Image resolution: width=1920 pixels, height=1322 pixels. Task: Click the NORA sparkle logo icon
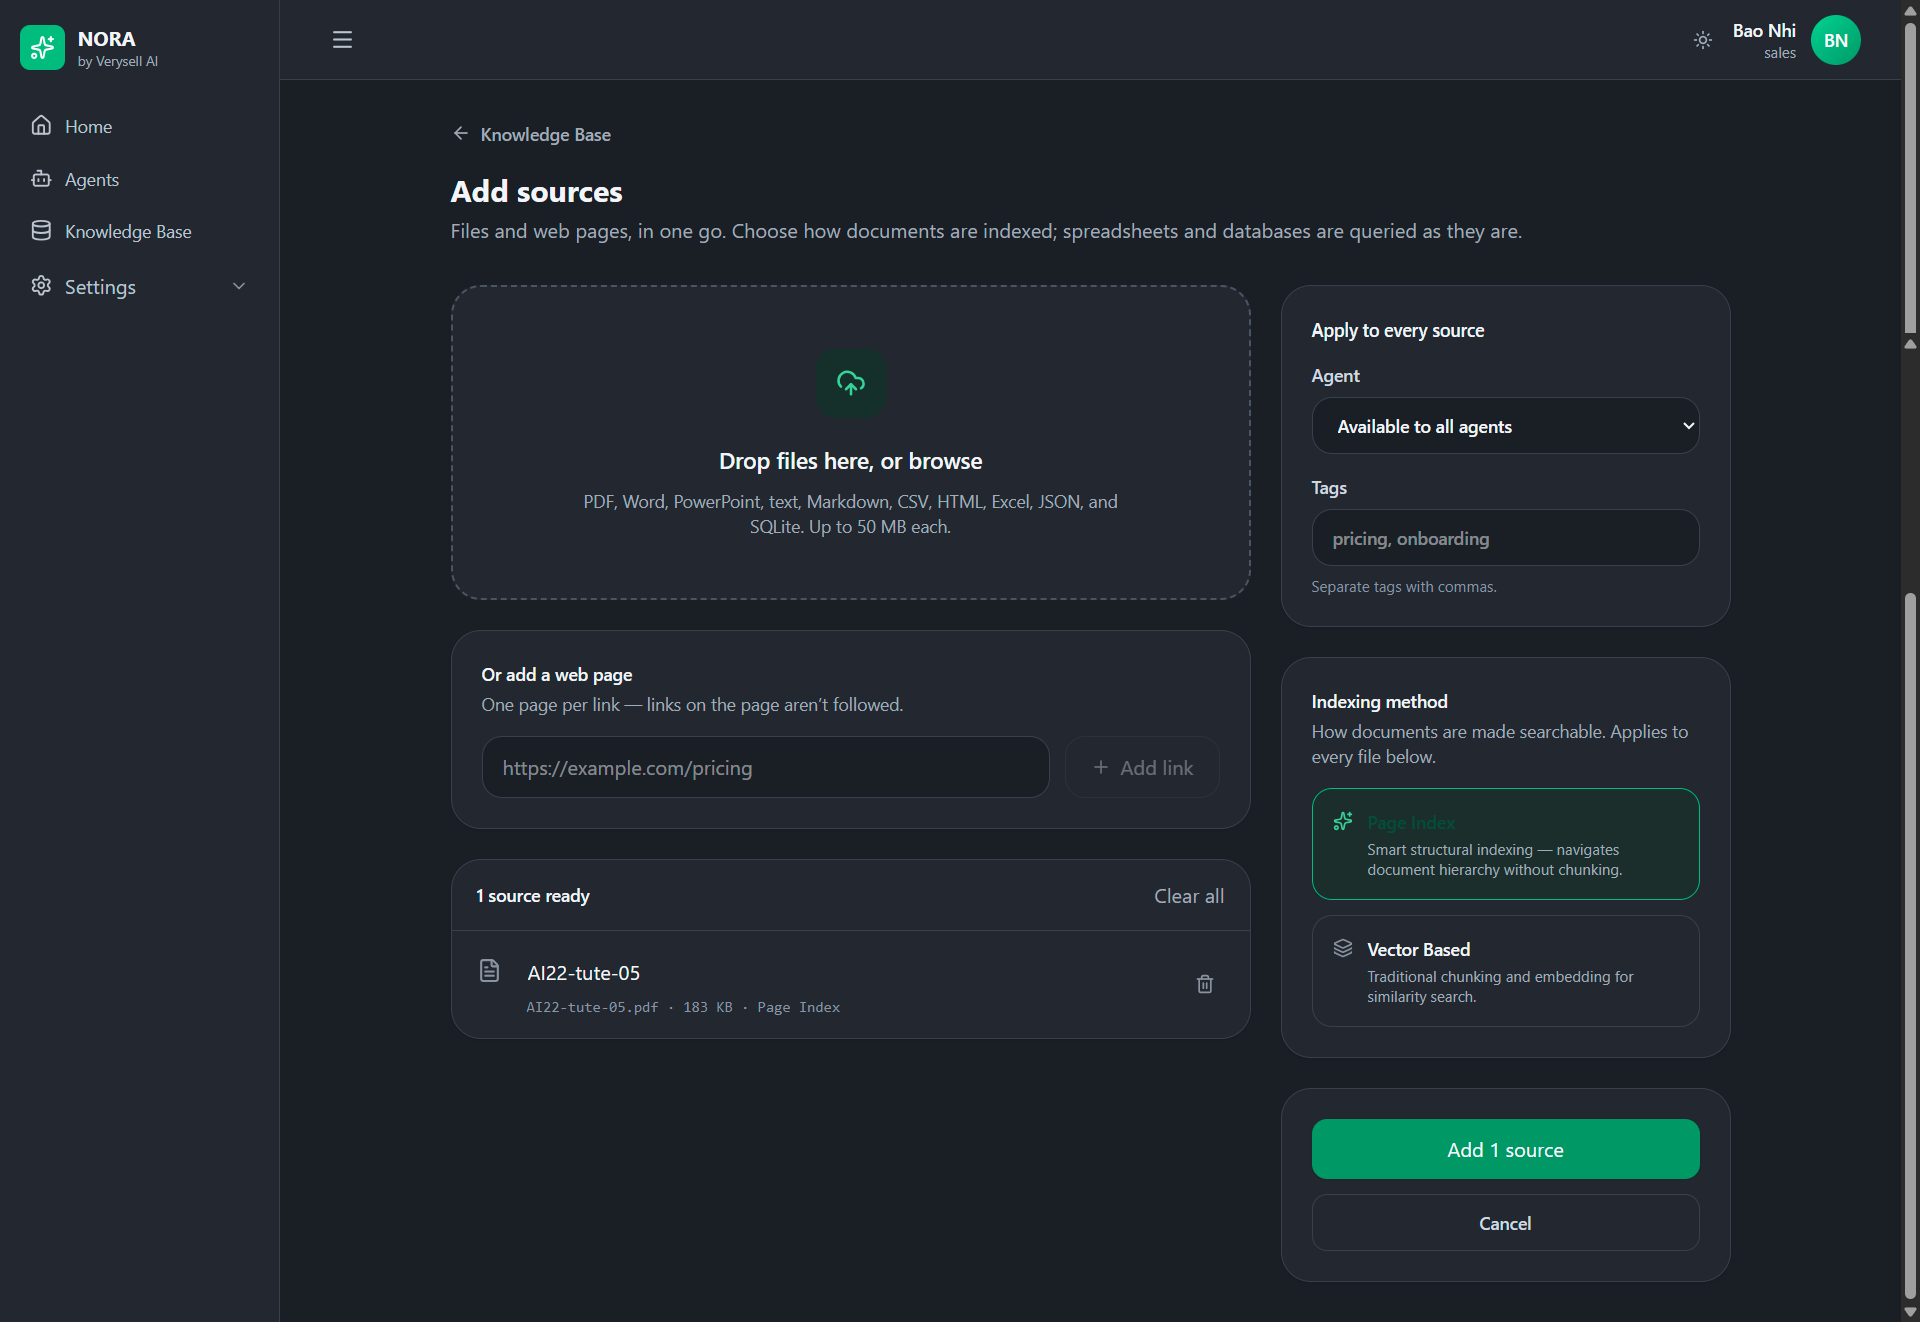click(x=42, y=47)
